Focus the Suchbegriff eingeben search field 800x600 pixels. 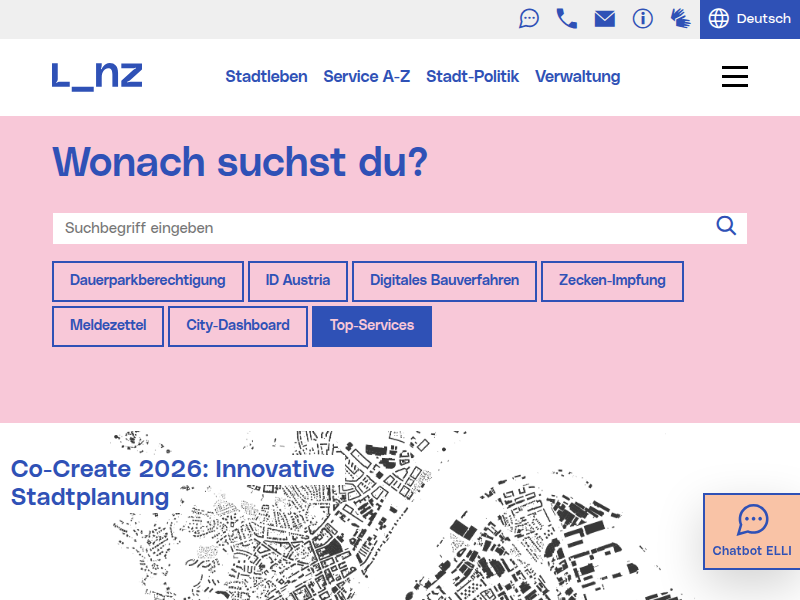pyautogui.click(x=380, y=228)
